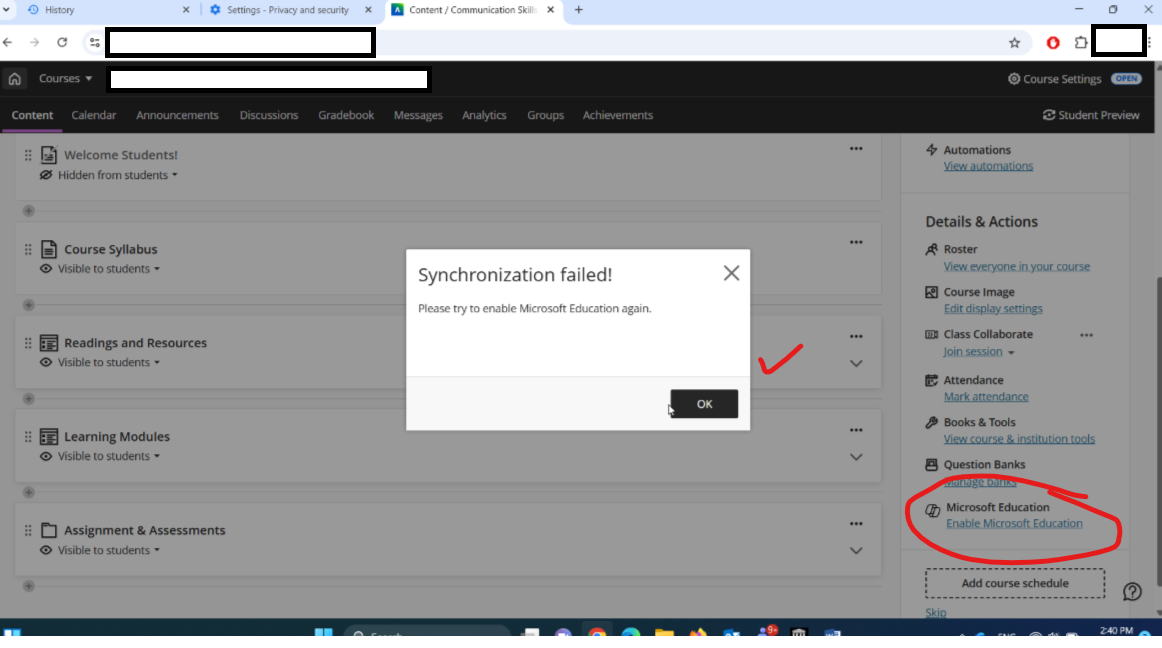This screenshot has height=648, width=1162.
Task: Click Edit display settings link
Action: click(993, 308)
